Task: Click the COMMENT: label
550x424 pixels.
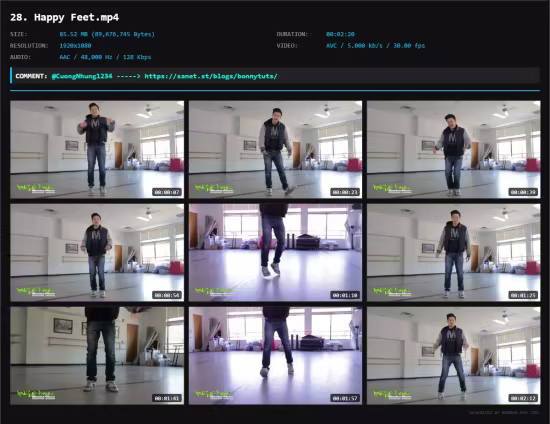Action: coord(31,76)
